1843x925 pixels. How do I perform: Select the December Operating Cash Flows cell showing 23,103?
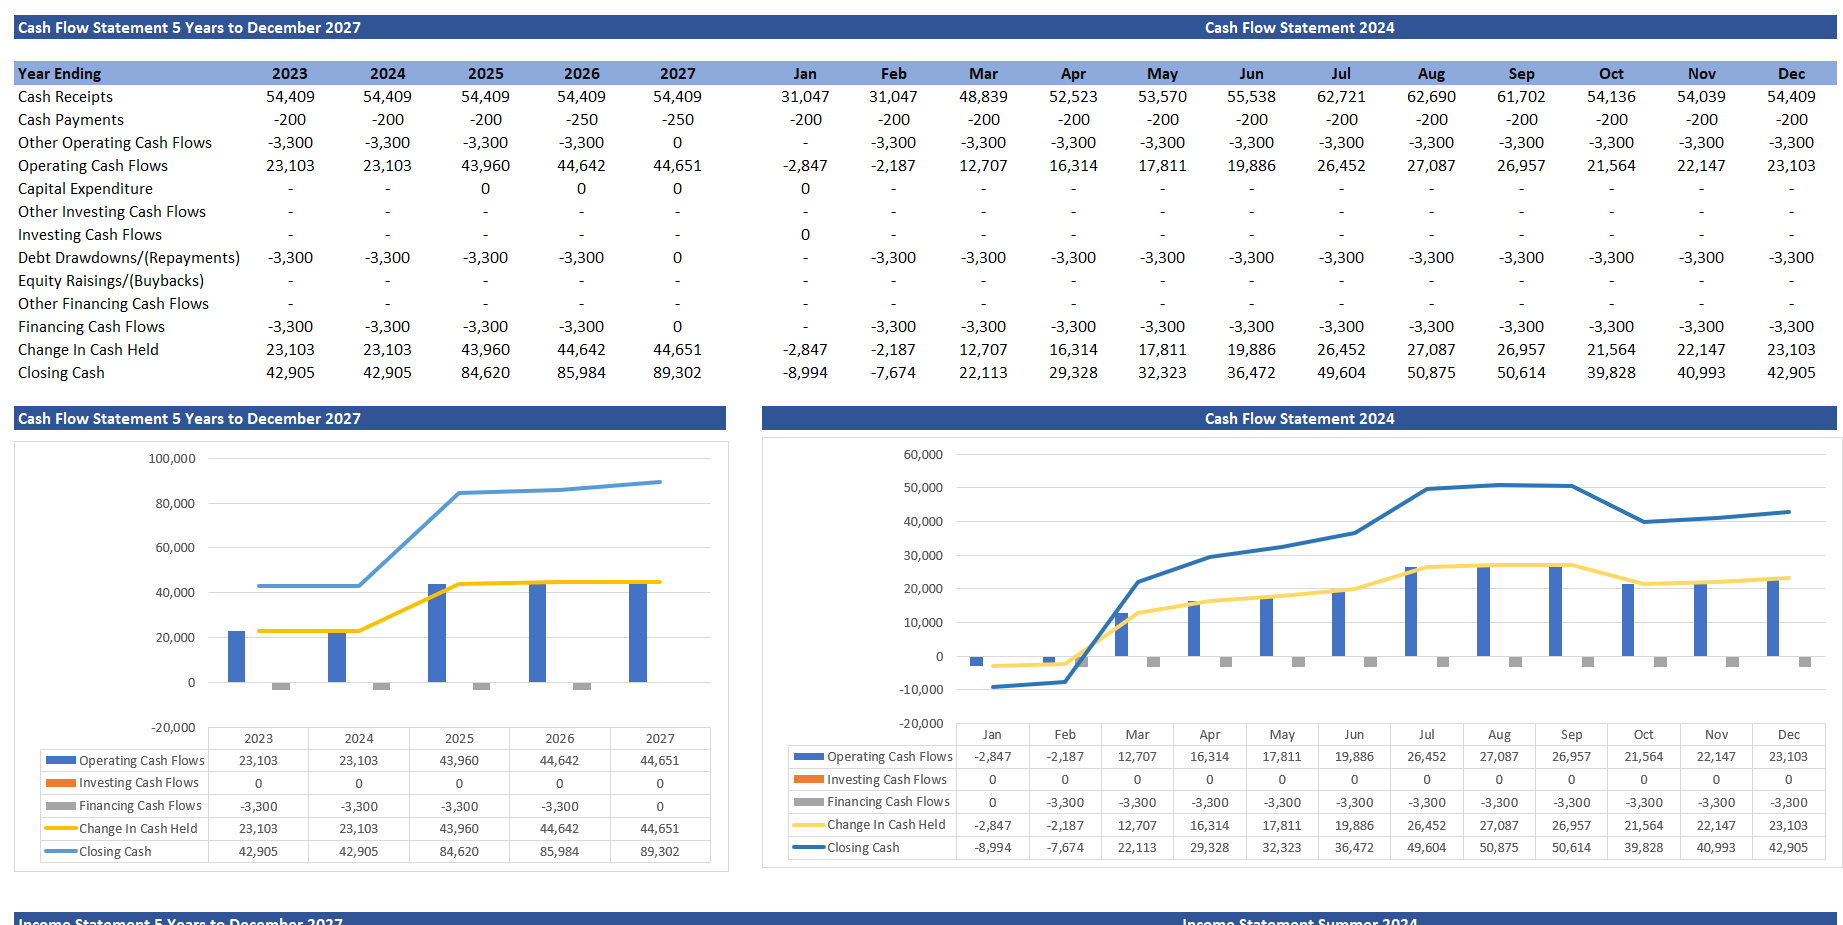pyautogui.click(x=1791, y=165)
